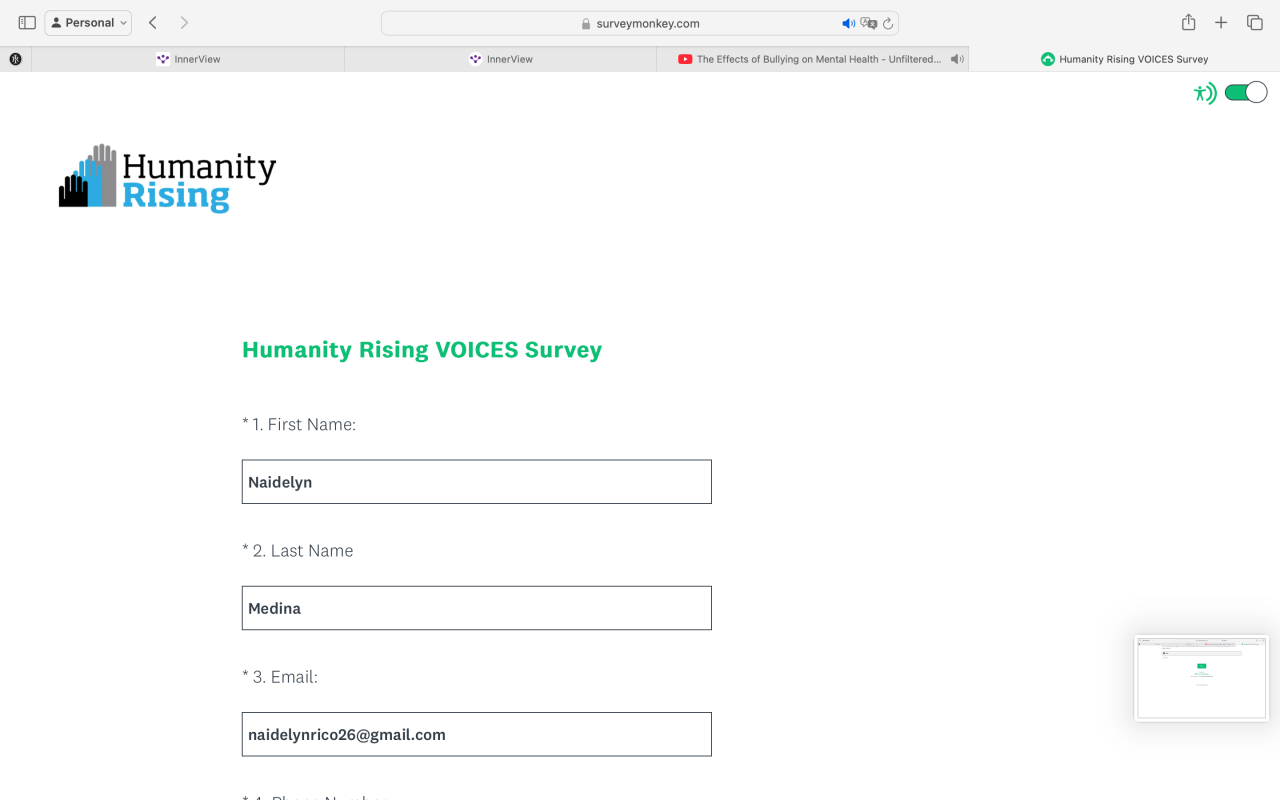
Task: Reload the SurveyMonkey page
Action: pyautogui.click(x=887, y=23)
